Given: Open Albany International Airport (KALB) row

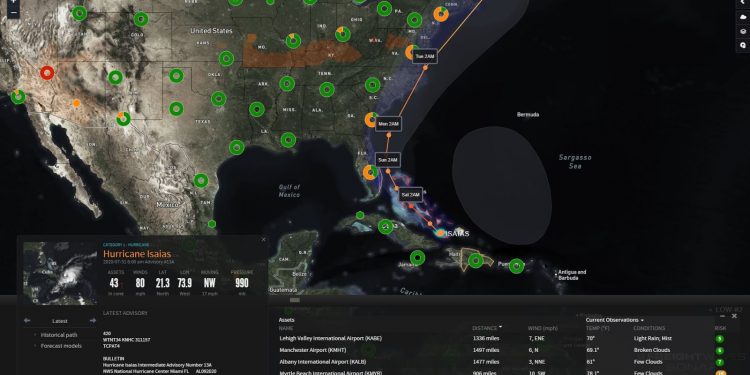Looking at the screenshot, I should coord(502,362).
